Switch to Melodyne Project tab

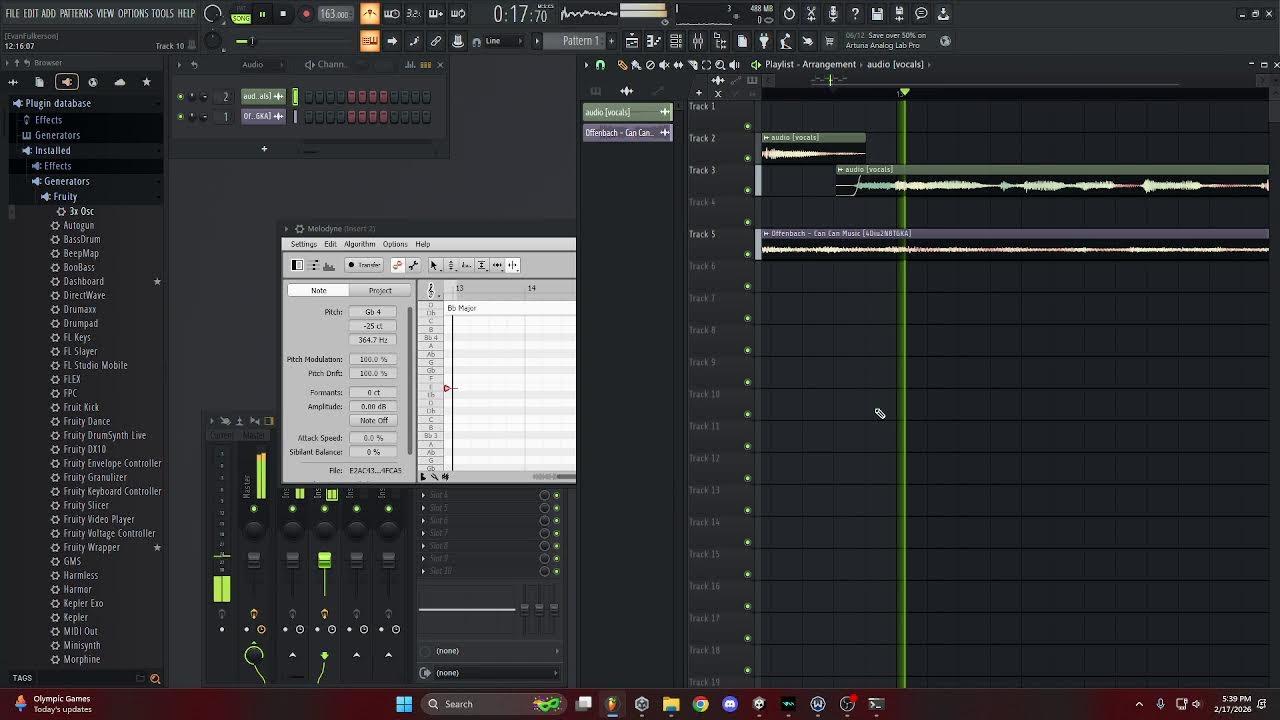pos(380,291)
